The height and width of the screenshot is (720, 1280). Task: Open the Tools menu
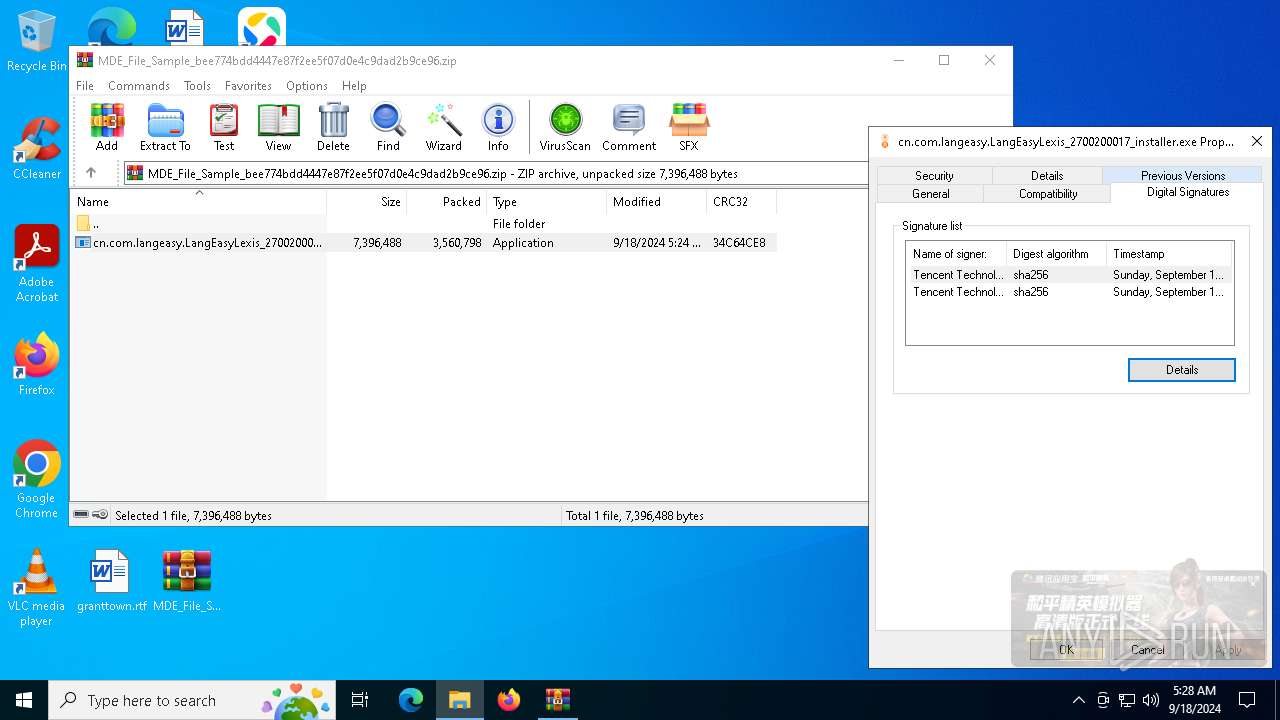pyautogui.click(x=197, y=86)
